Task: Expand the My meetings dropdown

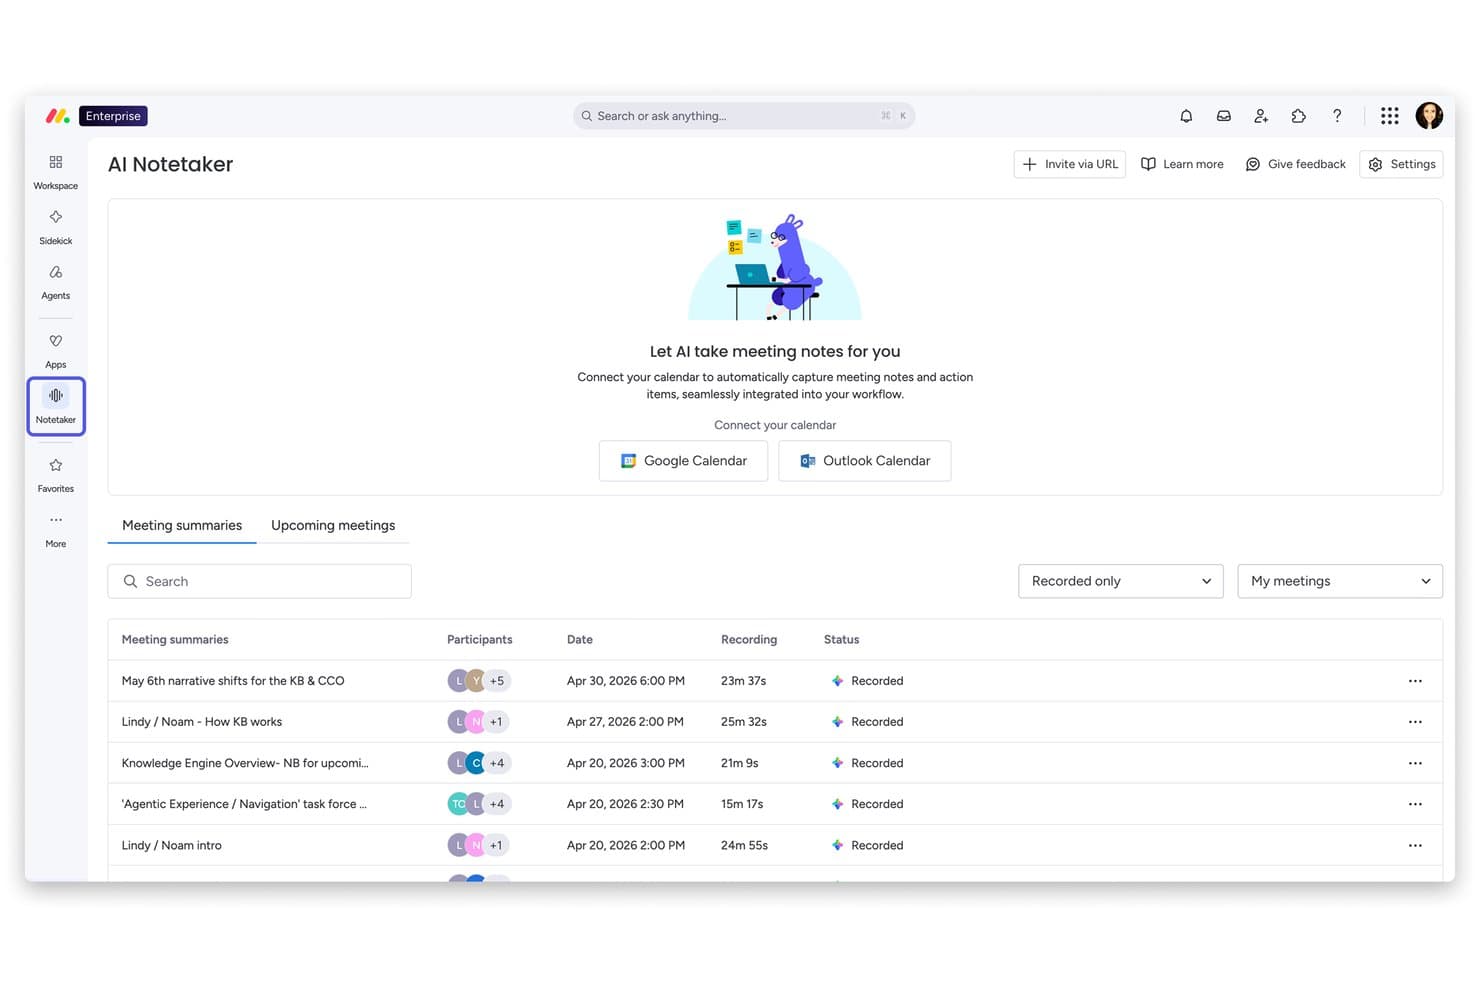Action: [1339, 581]
